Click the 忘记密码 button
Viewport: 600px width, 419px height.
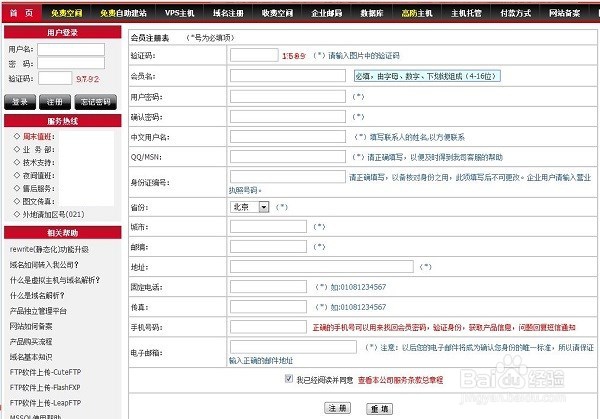(x=96, y=102)
